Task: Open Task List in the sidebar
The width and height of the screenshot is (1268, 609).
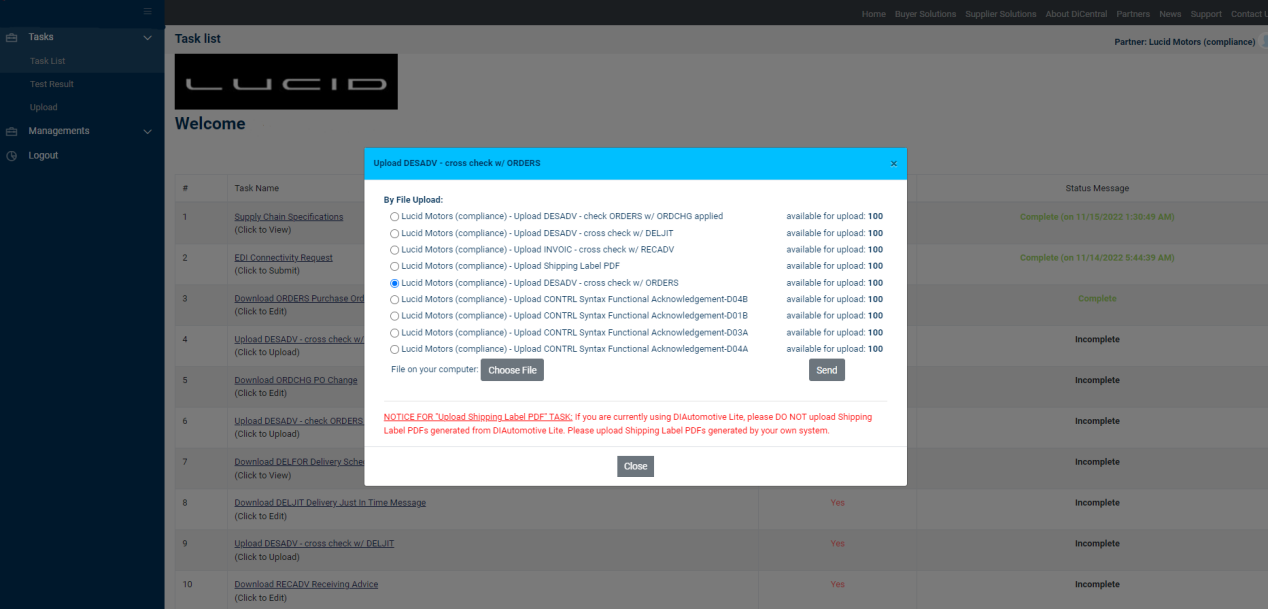Action: [x=47, y=61]
